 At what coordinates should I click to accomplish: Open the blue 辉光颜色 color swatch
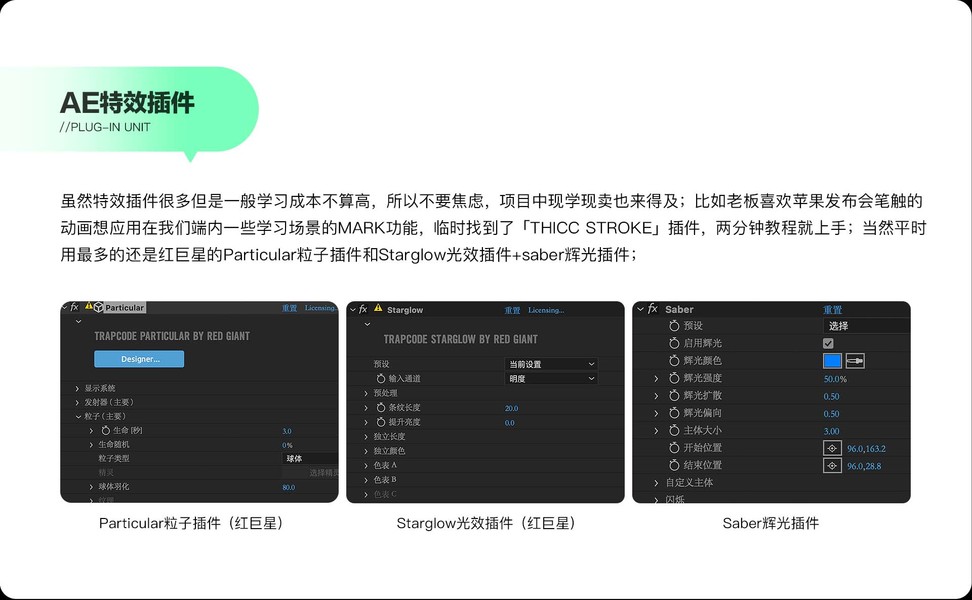(x=833, y=360)
